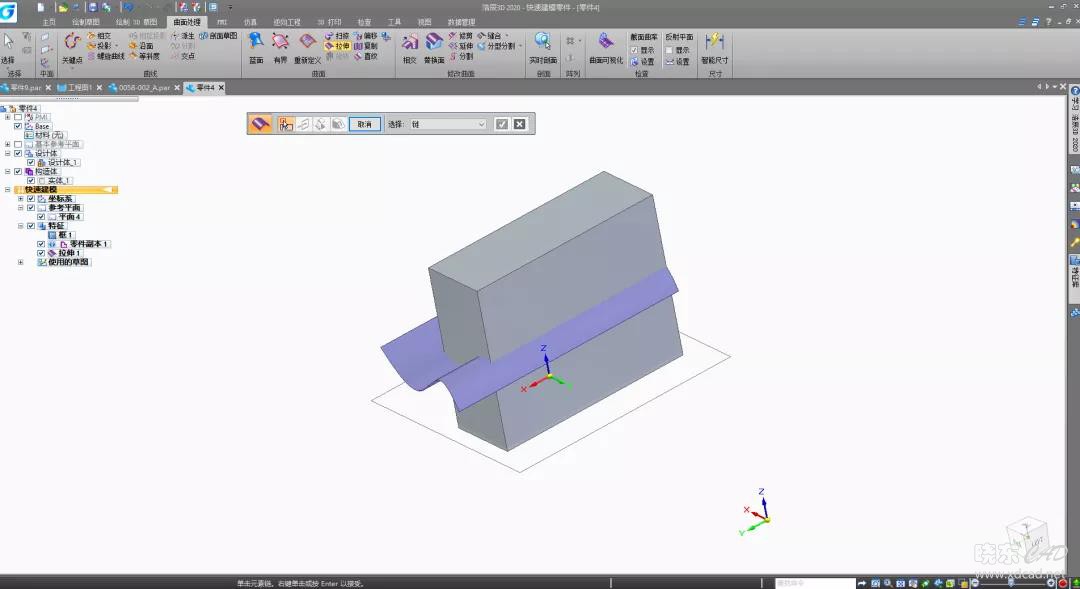The image size is (1080, 589).
Task: Click the 关键点 keypoint curve tool
Action: (x=72, y=46)
